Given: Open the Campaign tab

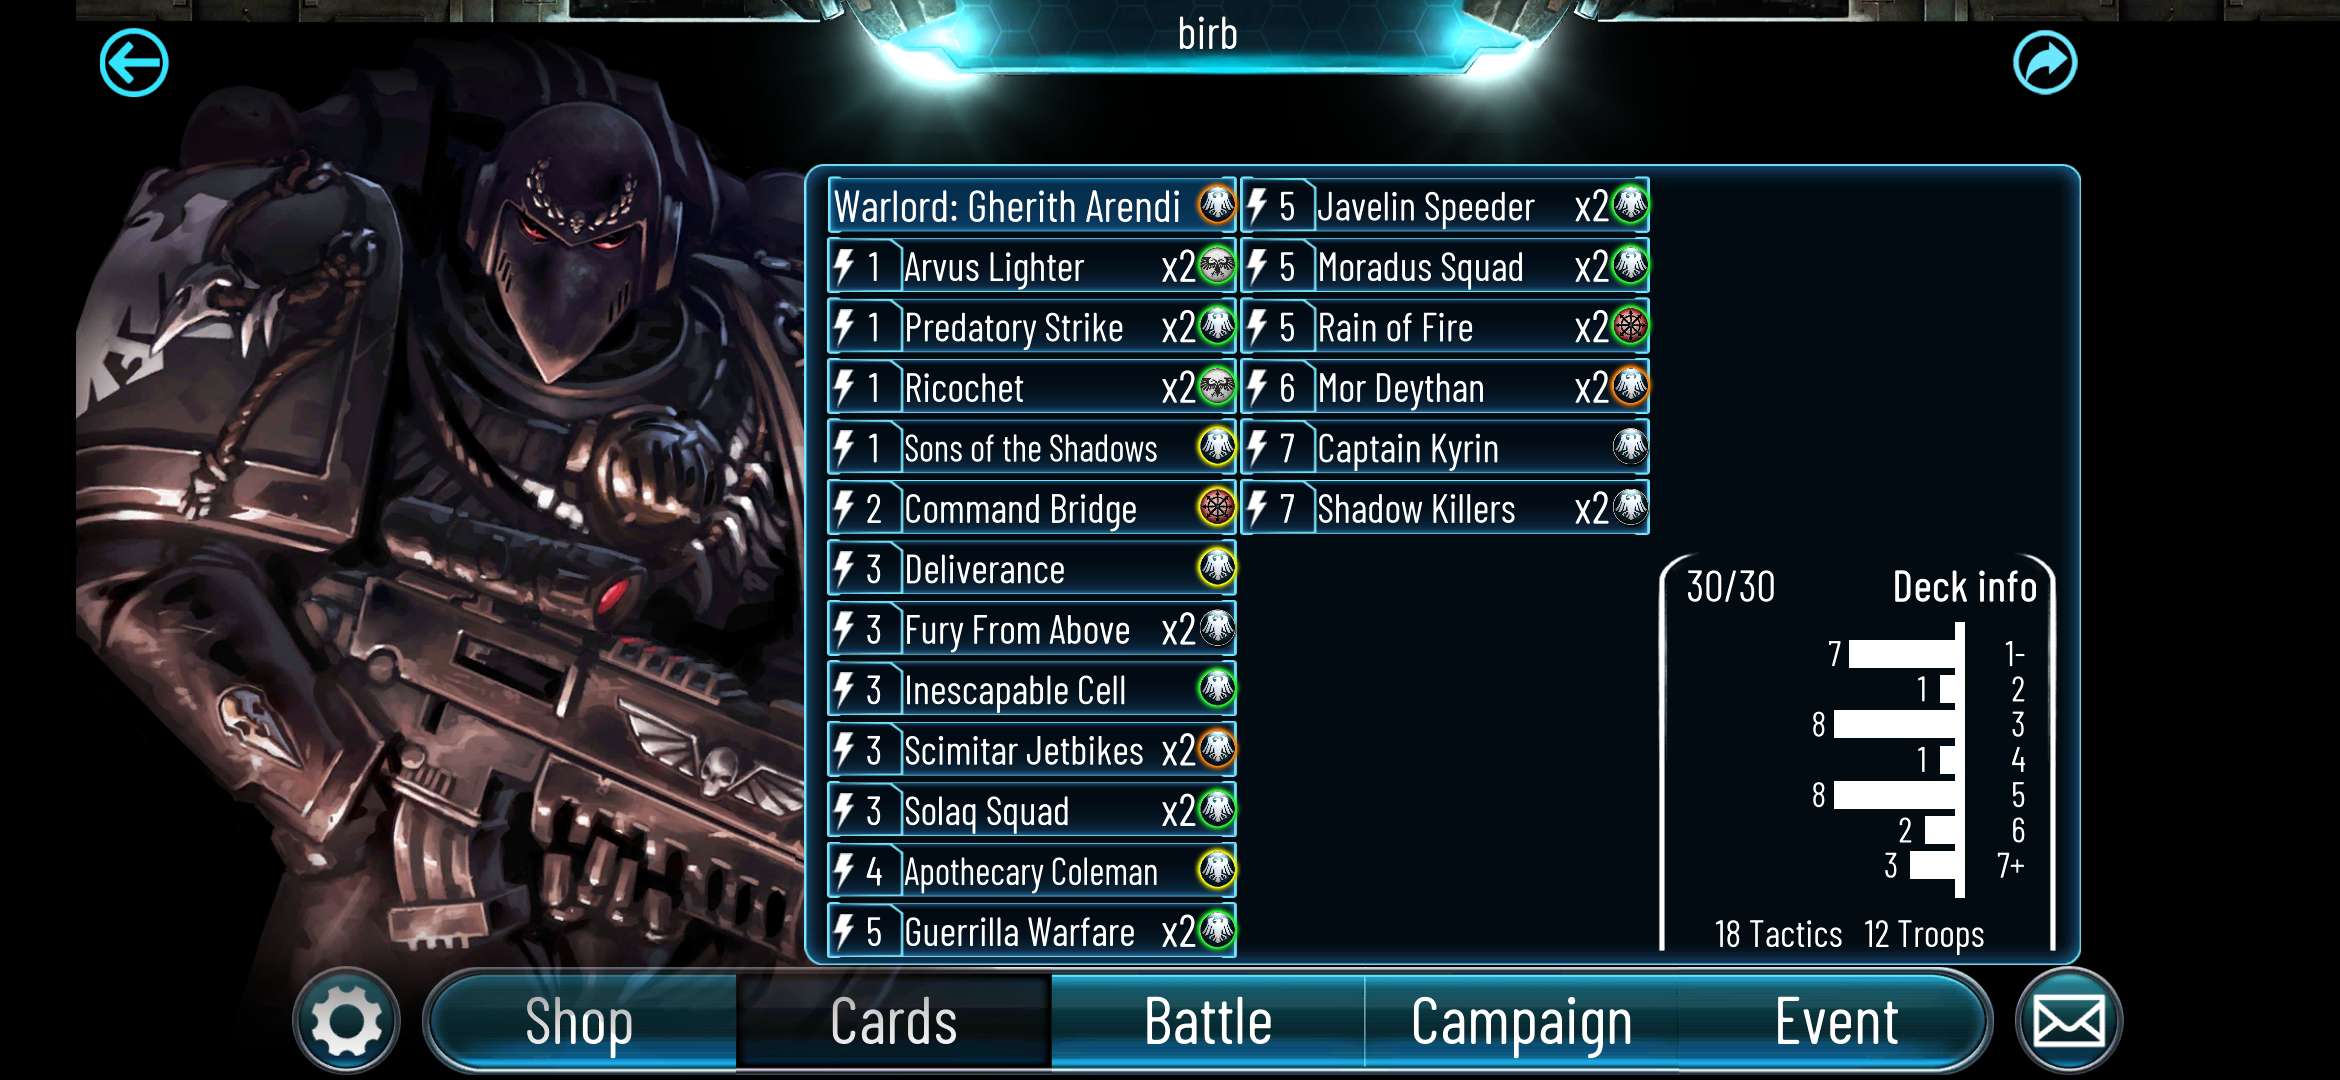Looking at the screenshot, I should click(1521, 1022).
